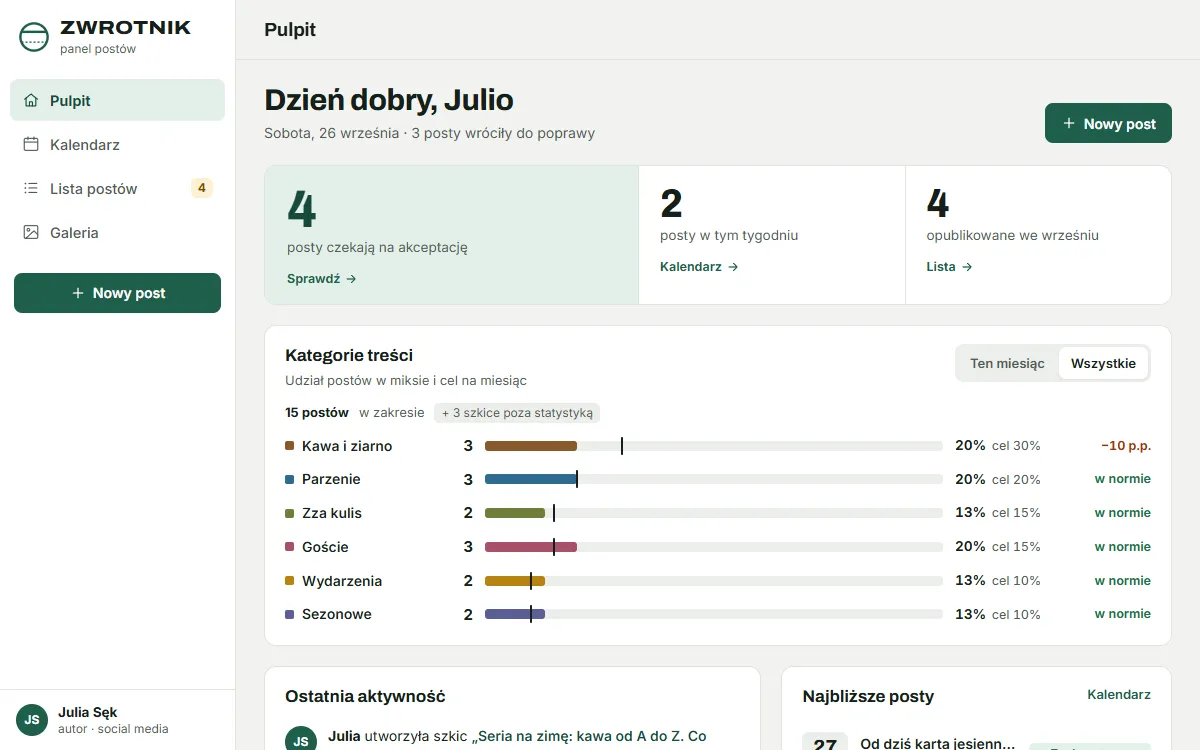The width and height of the screenshot is (1200, 750).
Task: Click the '15 postów' count text
Action: (317, 412)
